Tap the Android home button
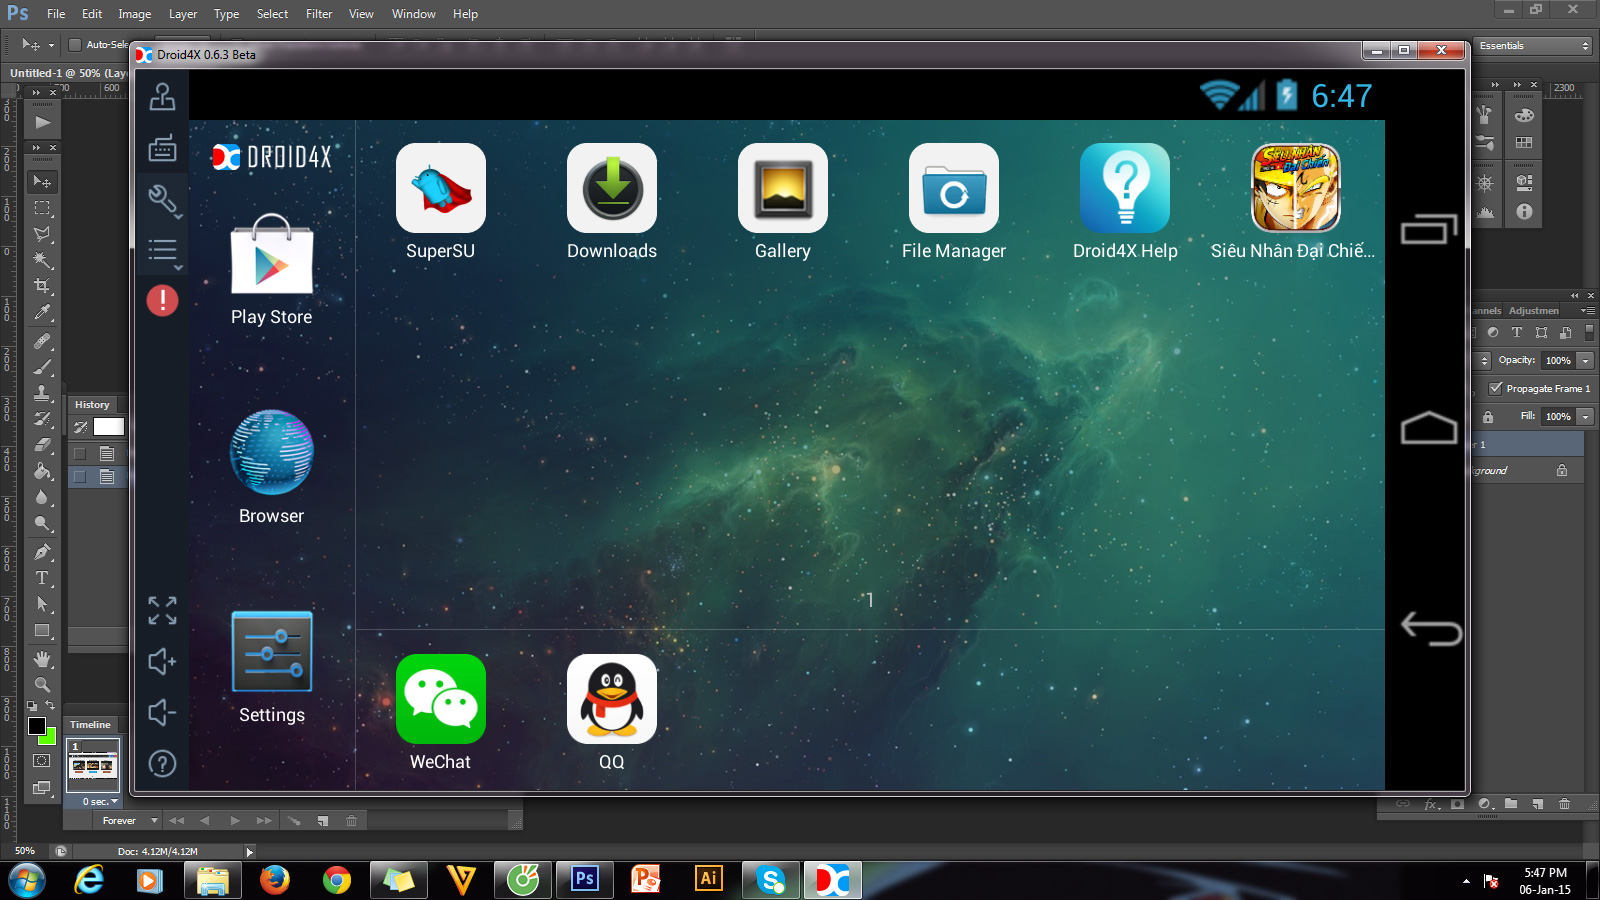 (1429, 427)
